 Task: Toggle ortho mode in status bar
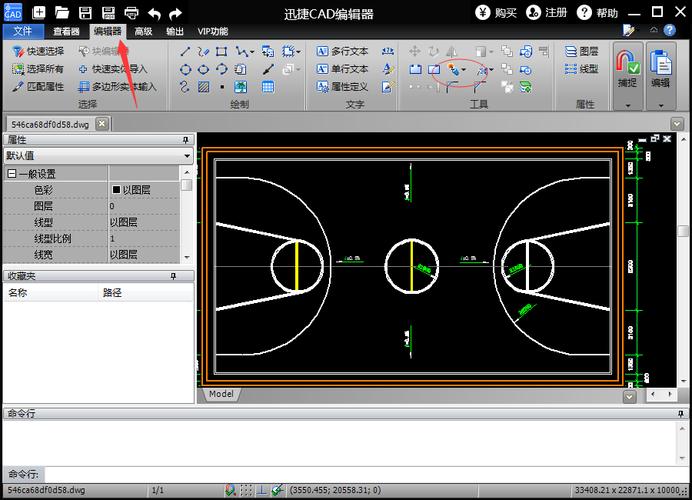coord(262,490)
